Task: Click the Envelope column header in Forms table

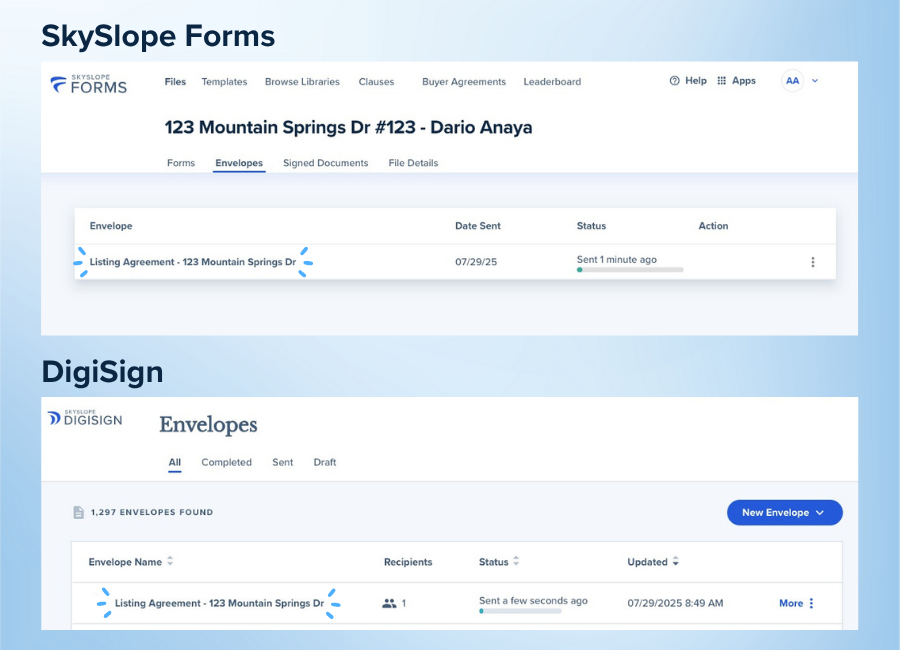Action: 111,226
